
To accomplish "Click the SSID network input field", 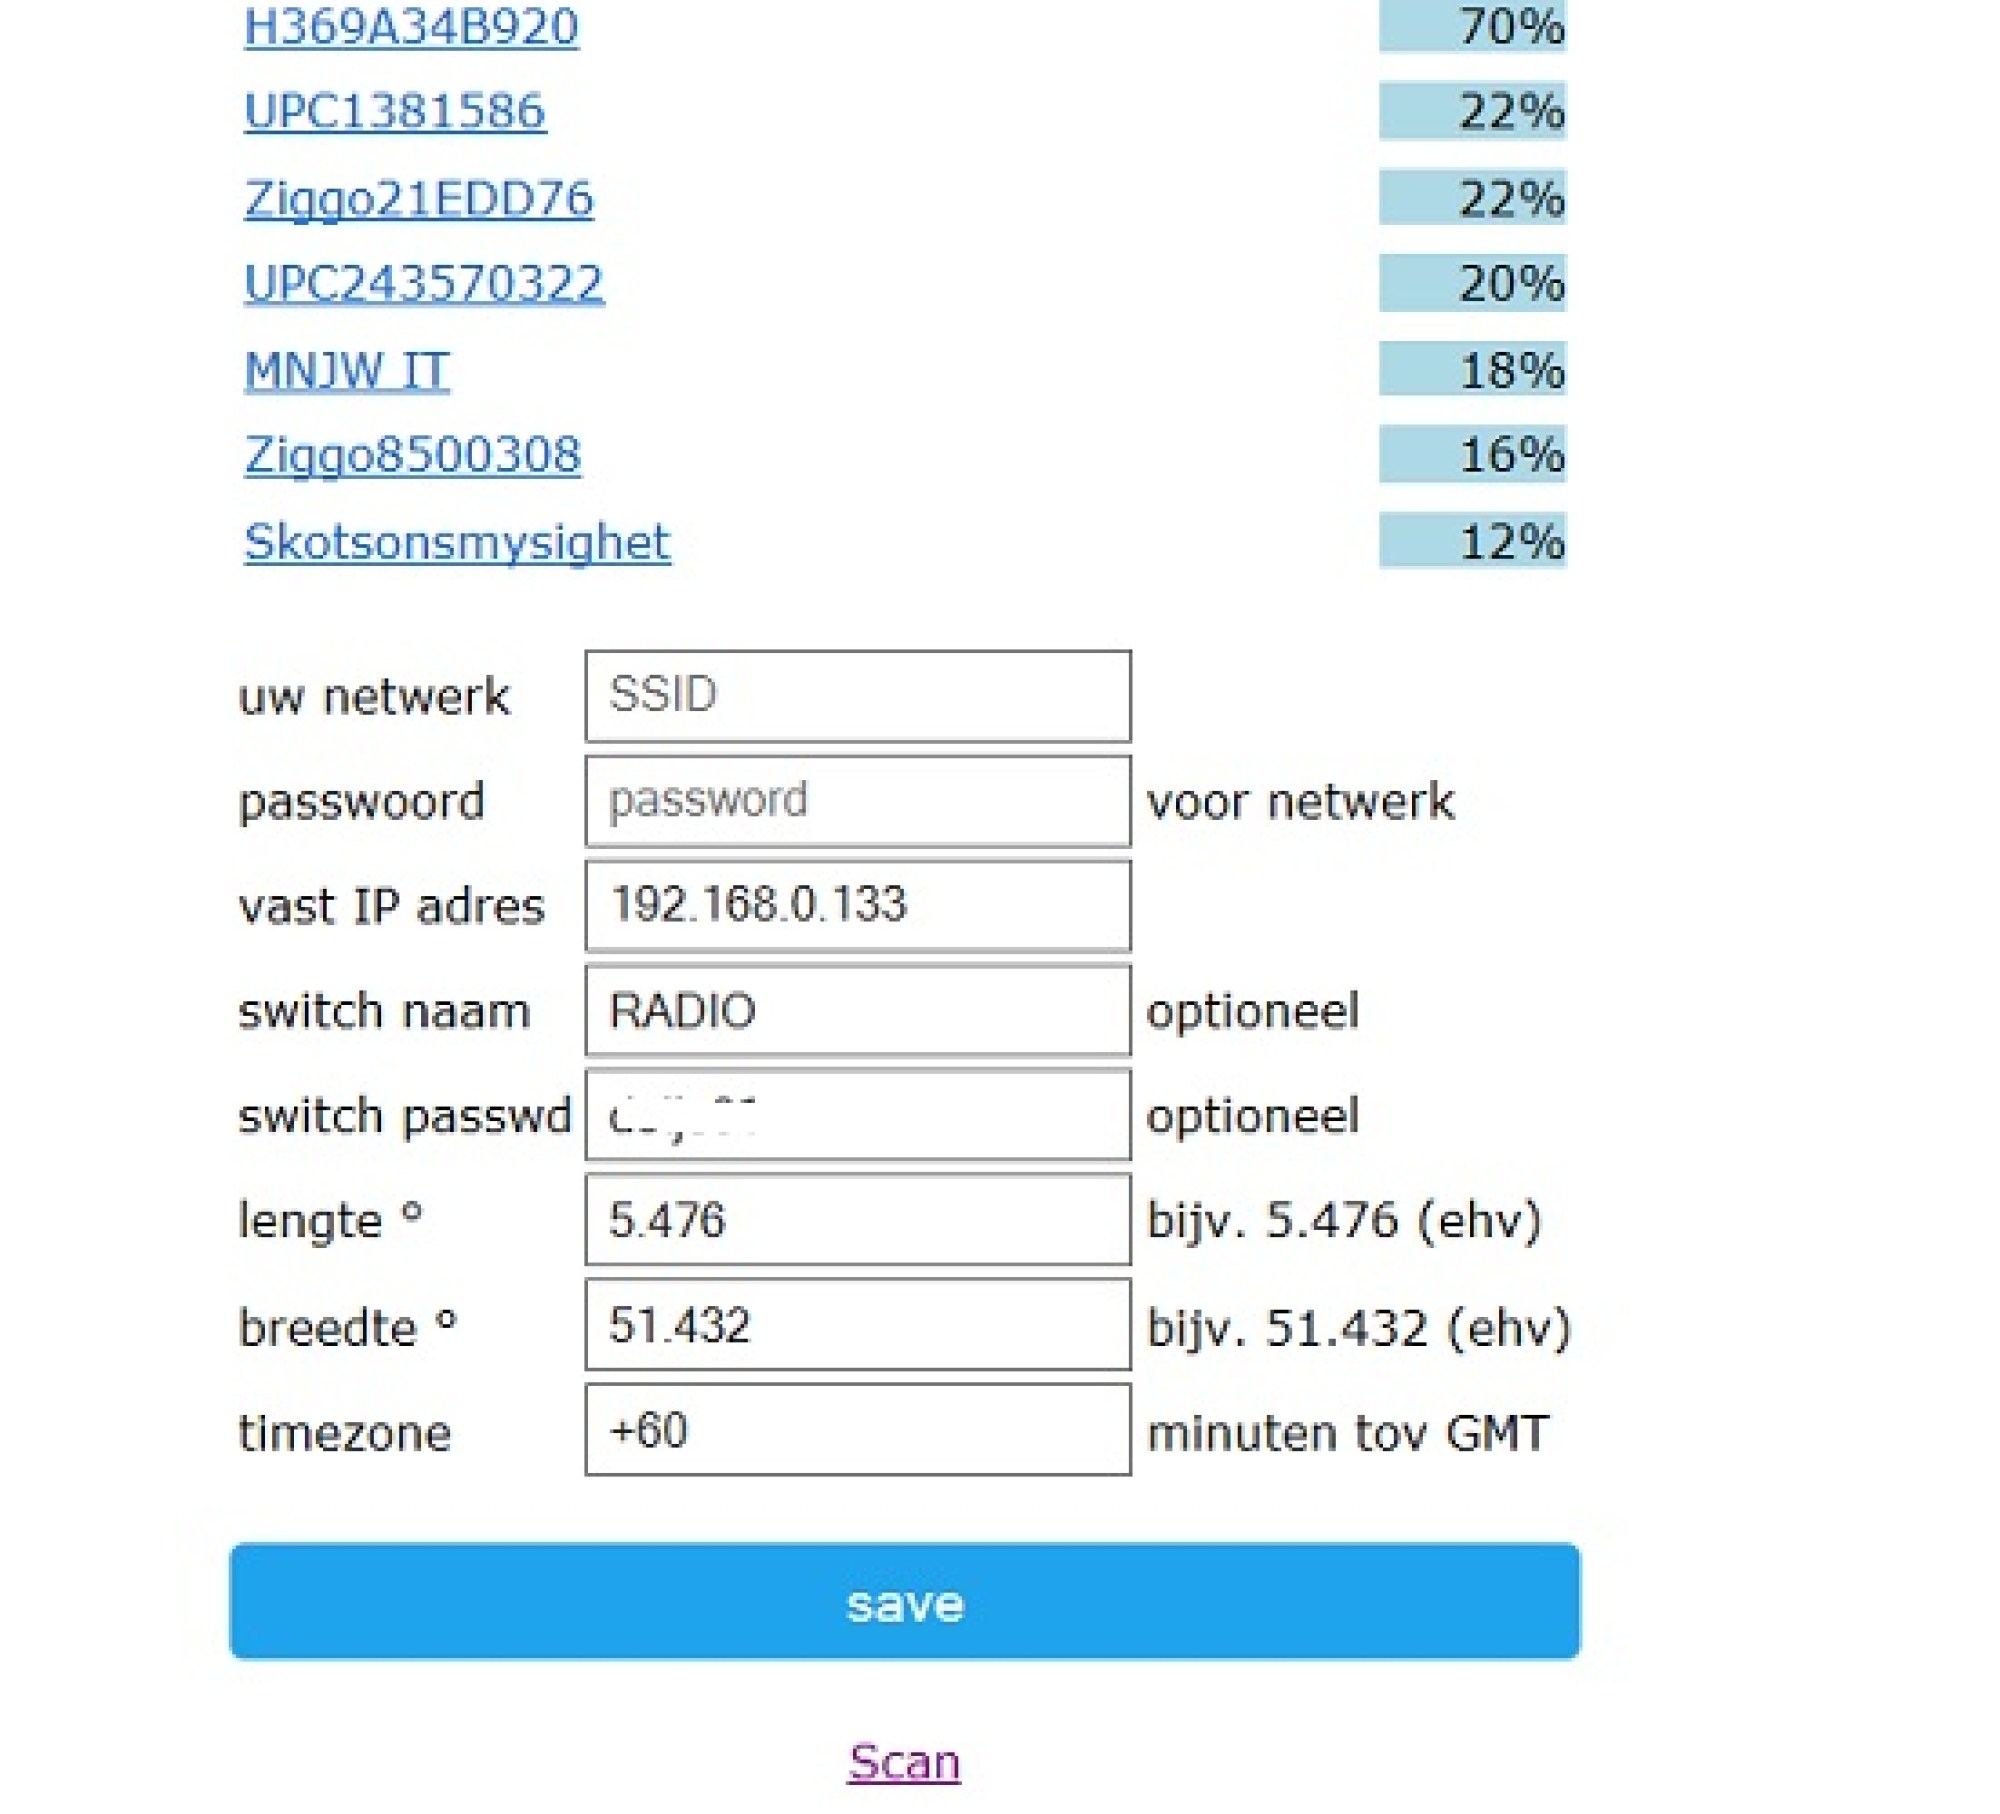I will (x=858, y=696).
